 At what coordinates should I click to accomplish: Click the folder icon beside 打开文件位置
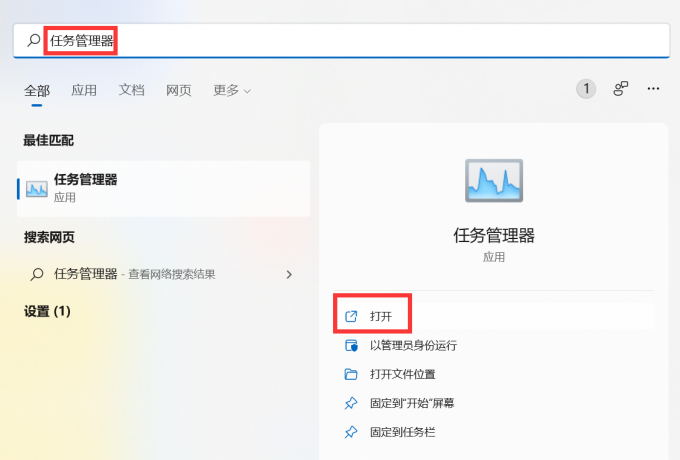pyautogui.click(x=351, y=374)
